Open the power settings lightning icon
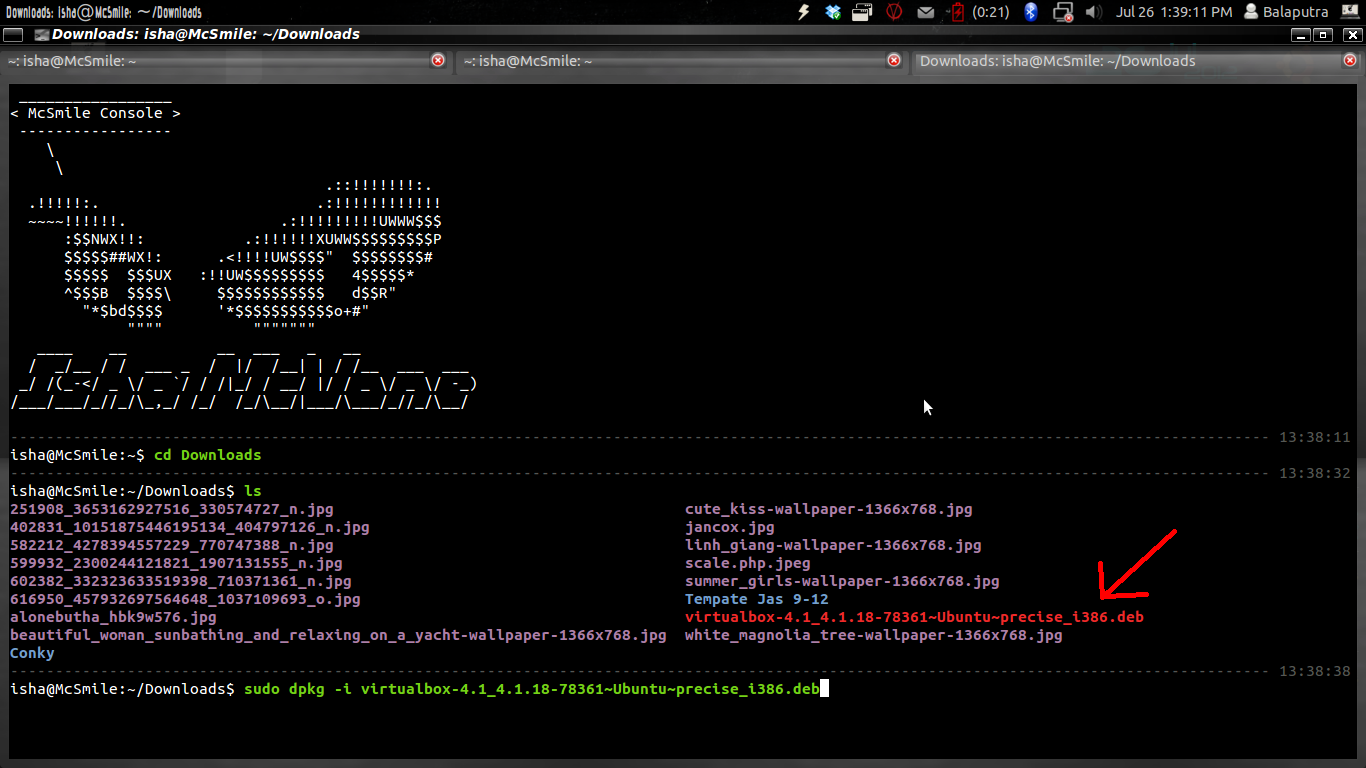The image size is (1366, 768). (x=803, y=13)
